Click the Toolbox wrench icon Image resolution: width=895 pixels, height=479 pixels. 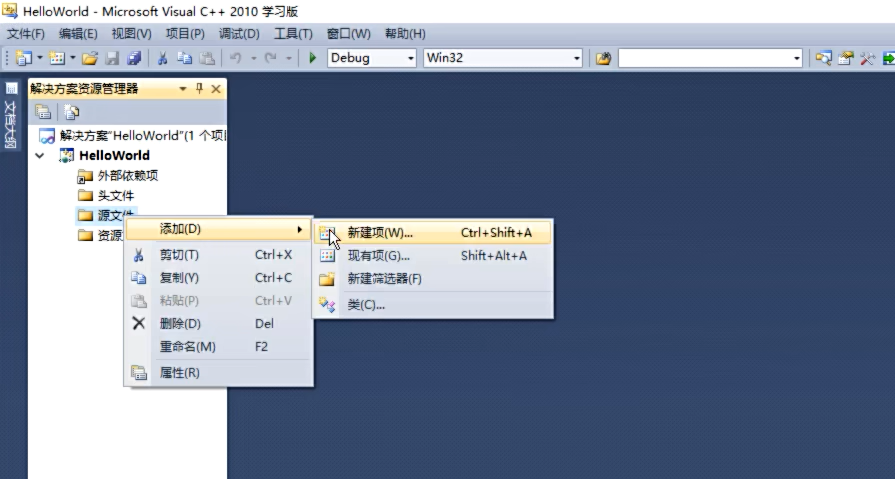pos(868,58)
